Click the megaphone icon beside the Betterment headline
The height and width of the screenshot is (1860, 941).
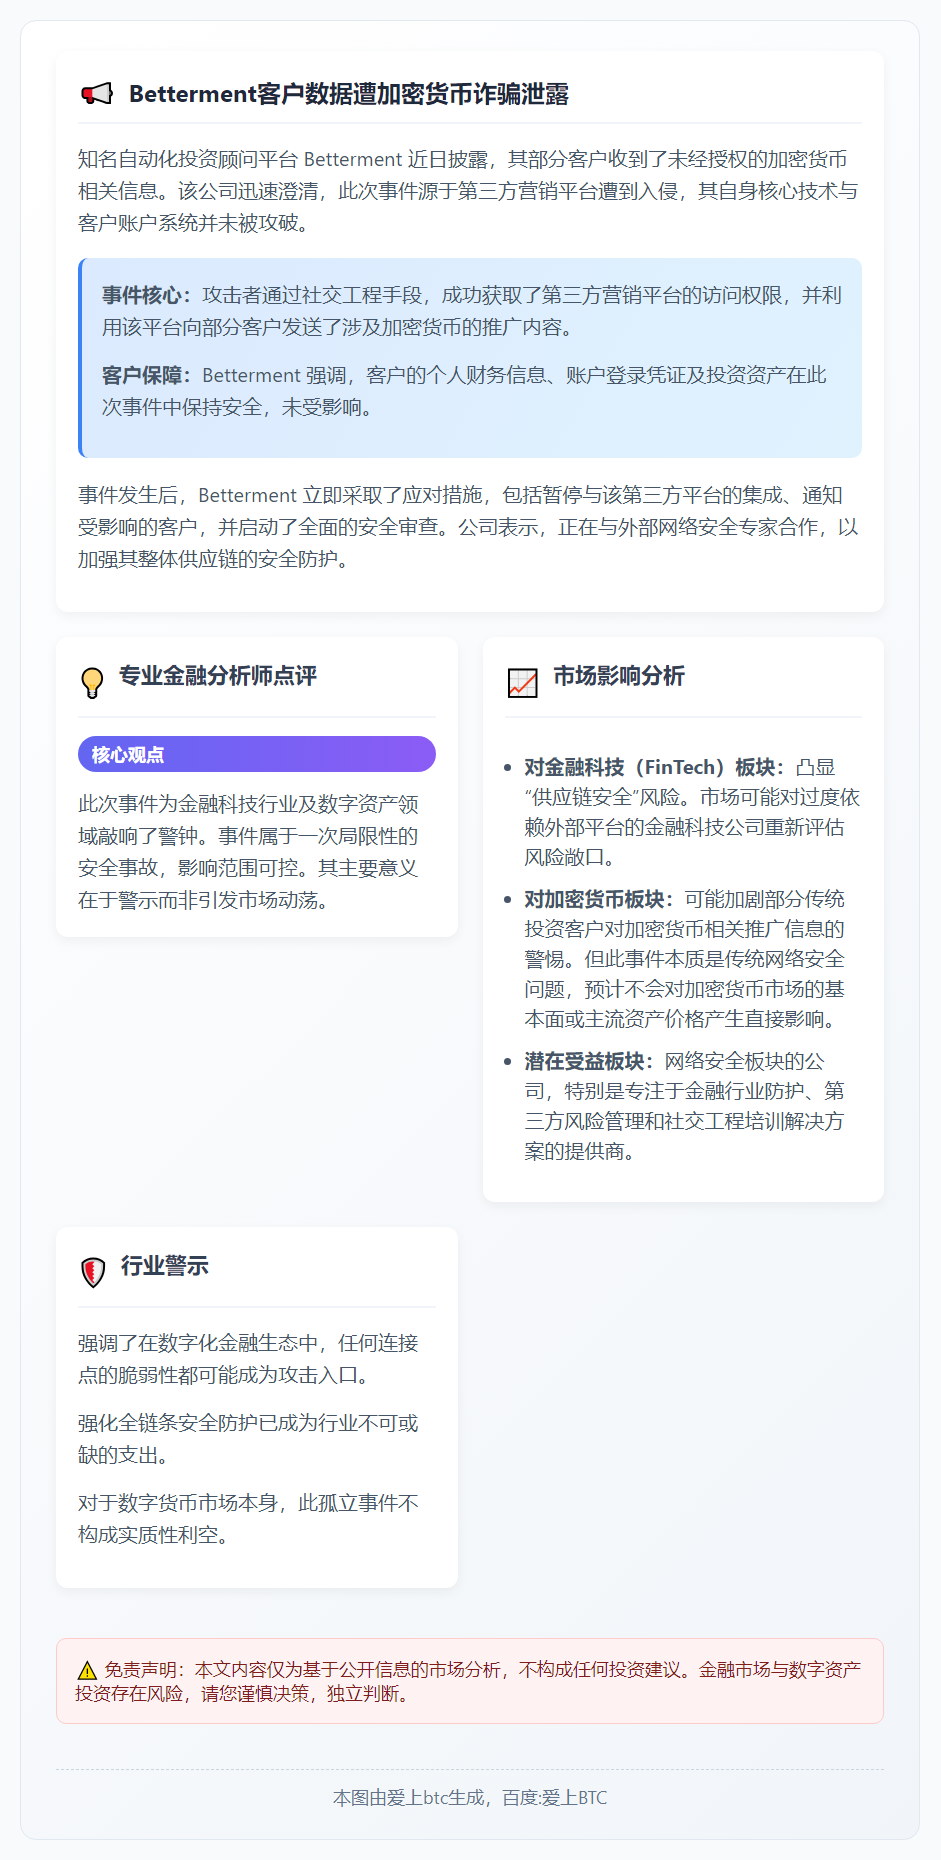point(97,94)
